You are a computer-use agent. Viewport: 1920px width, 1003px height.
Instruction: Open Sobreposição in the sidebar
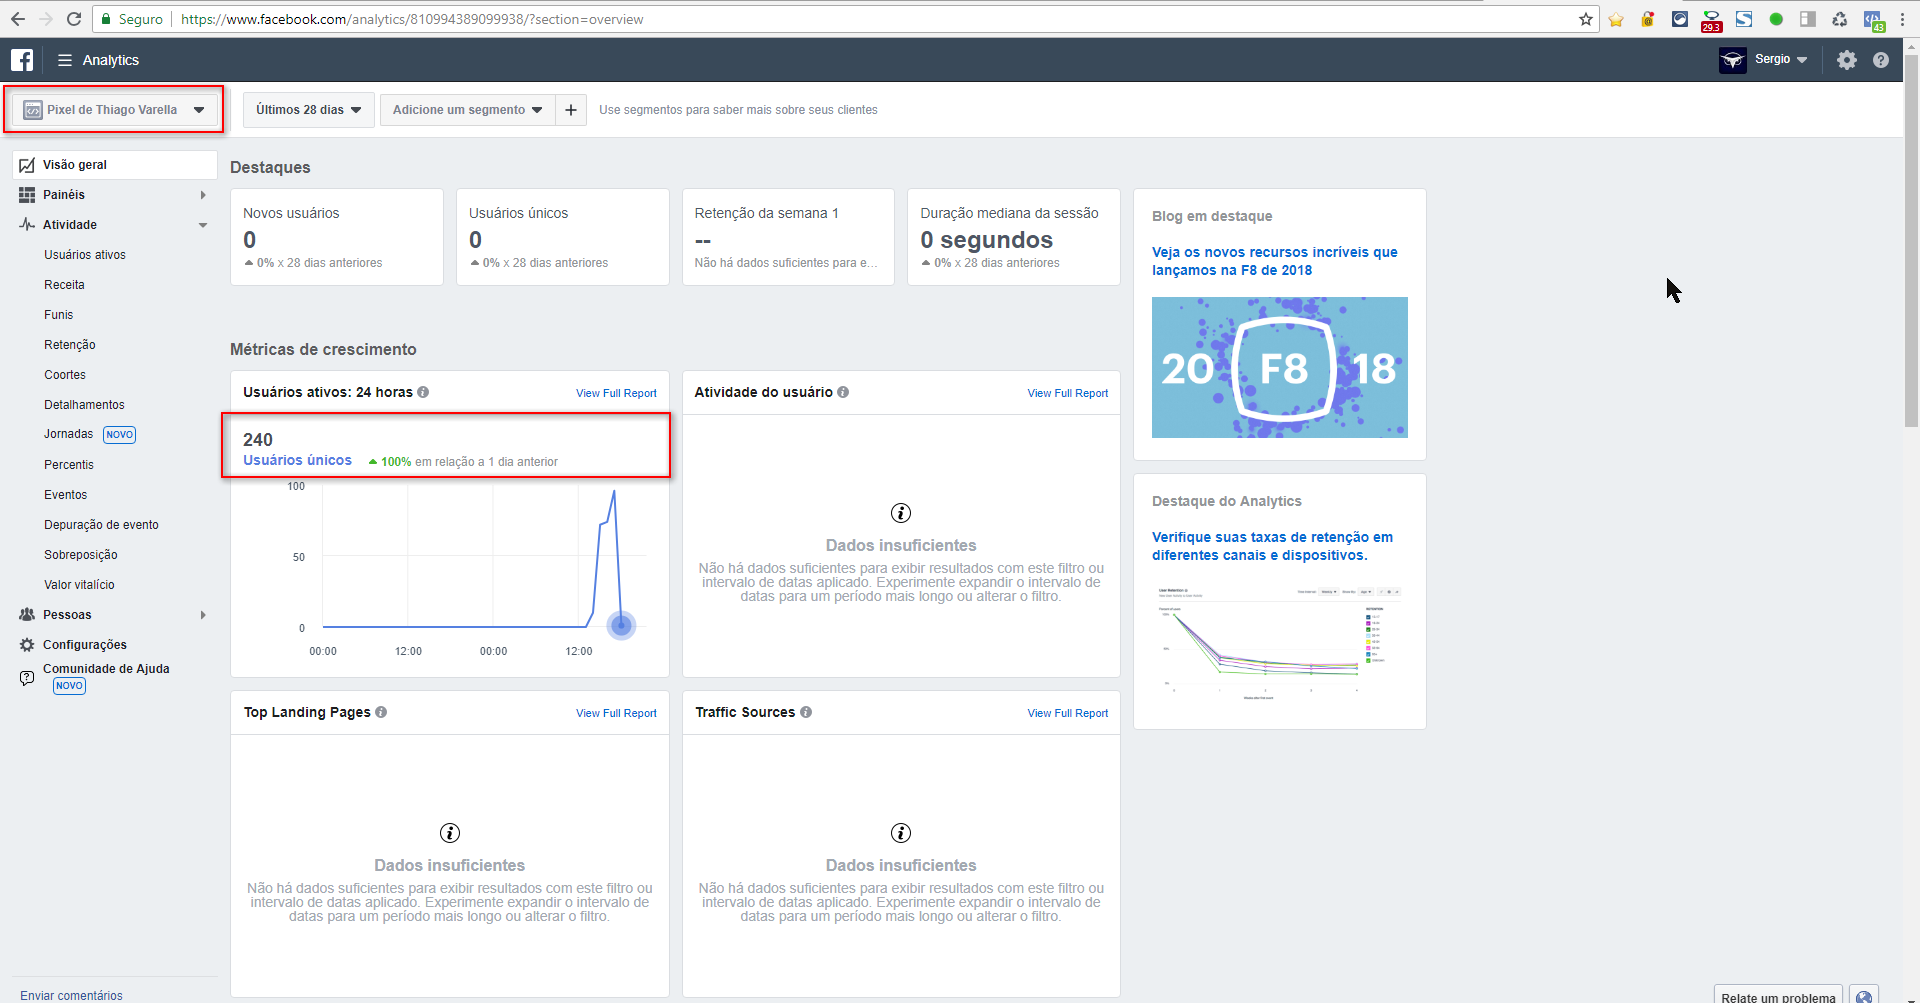pos(81,555)
